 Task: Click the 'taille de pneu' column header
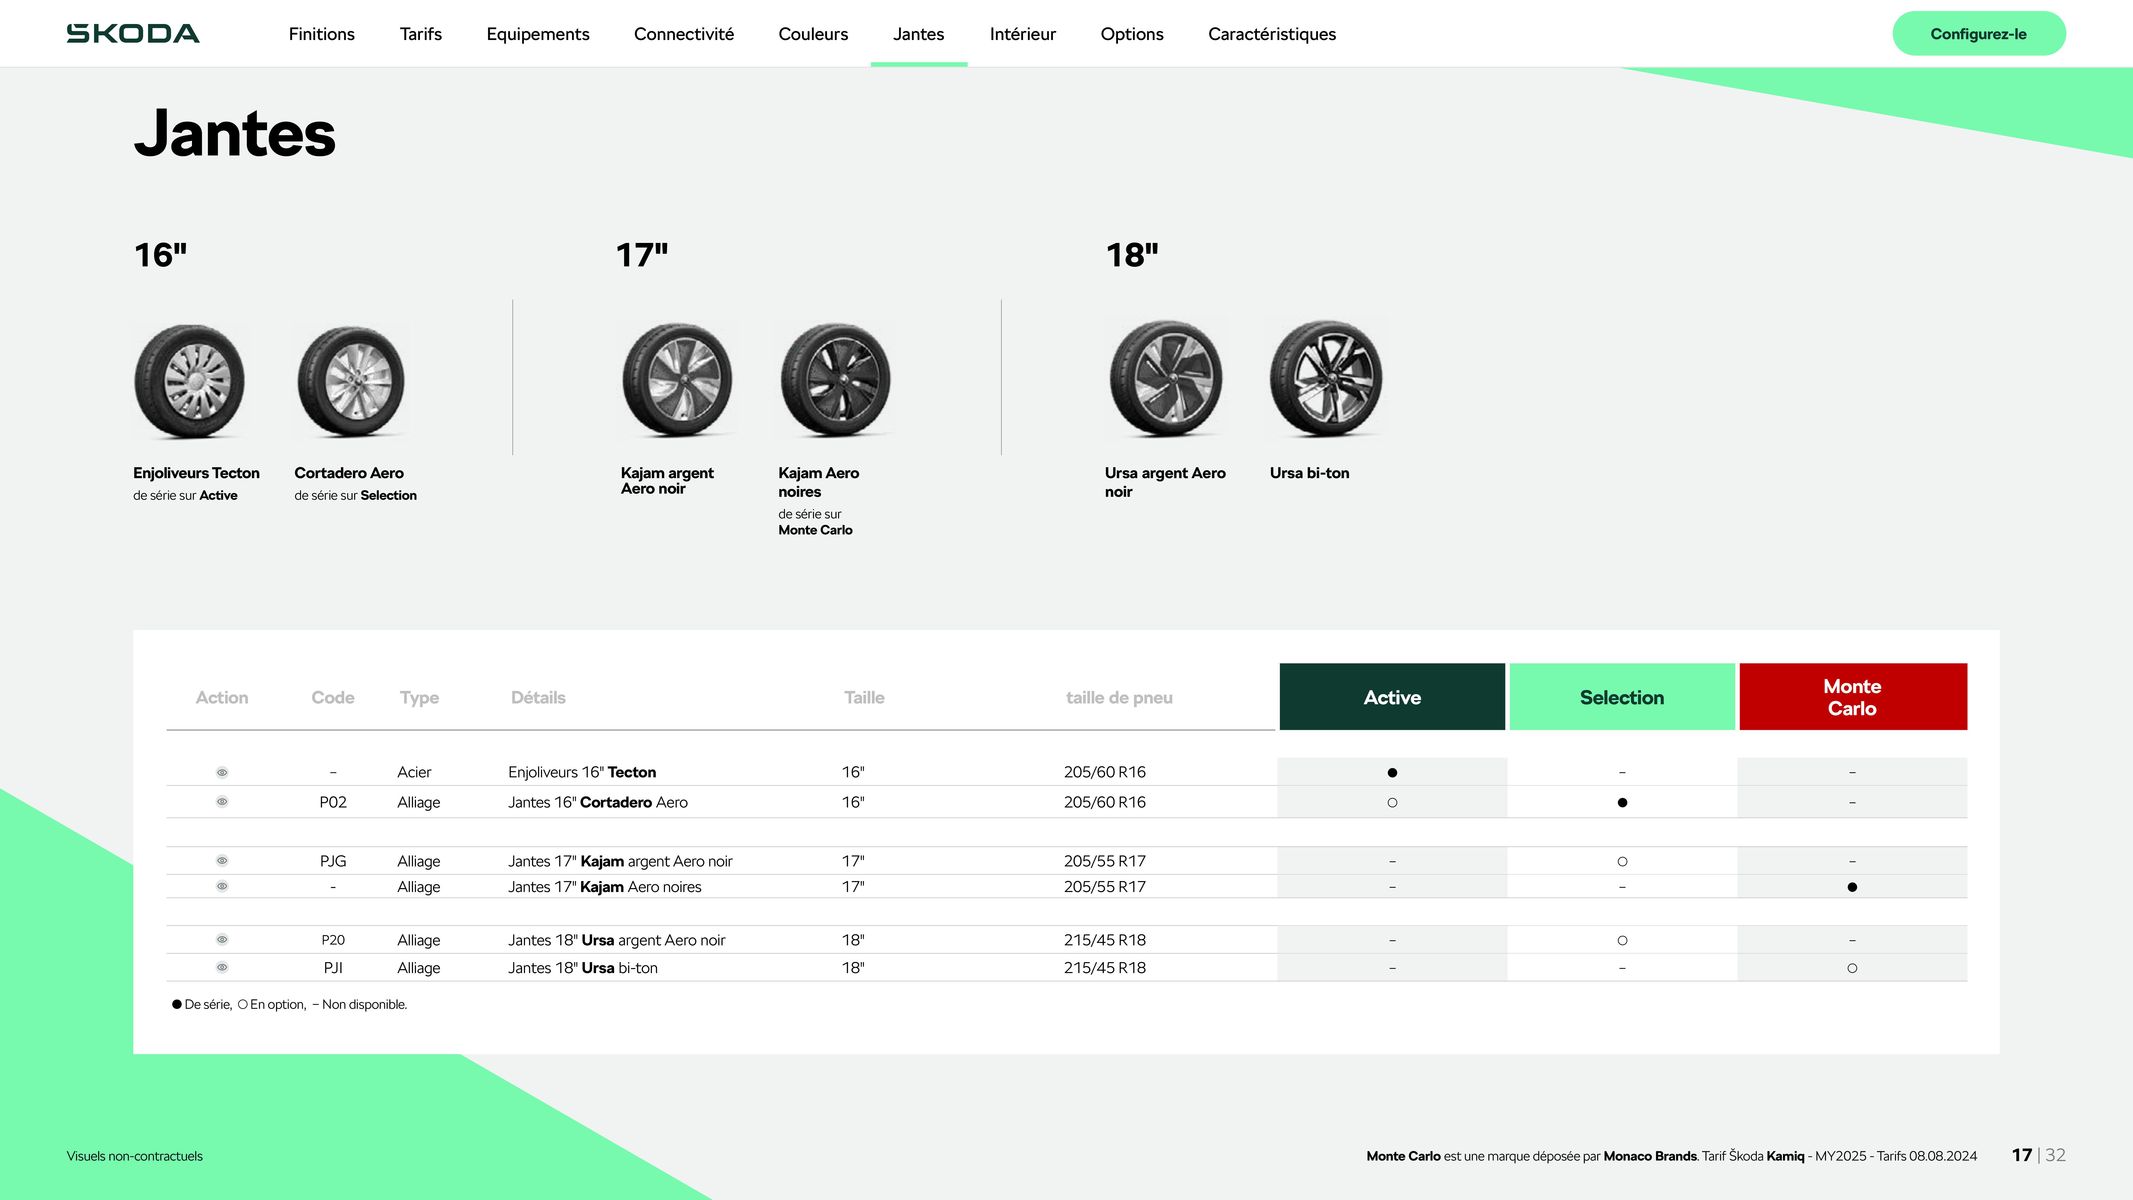coord(1119,697)
